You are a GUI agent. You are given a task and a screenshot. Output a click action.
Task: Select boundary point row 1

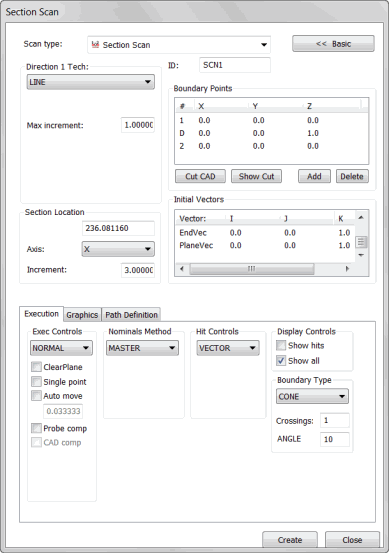(x=271, y=120)
